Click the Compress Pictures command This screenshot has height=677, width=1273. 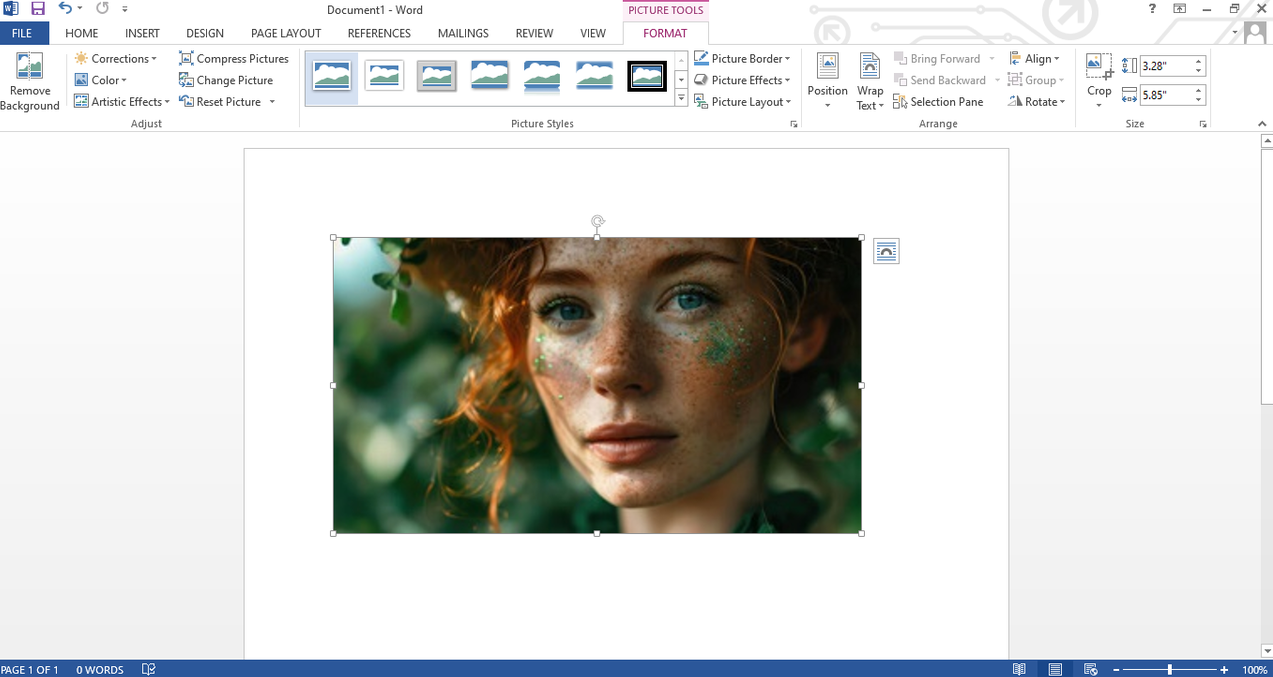coord(234,59)
